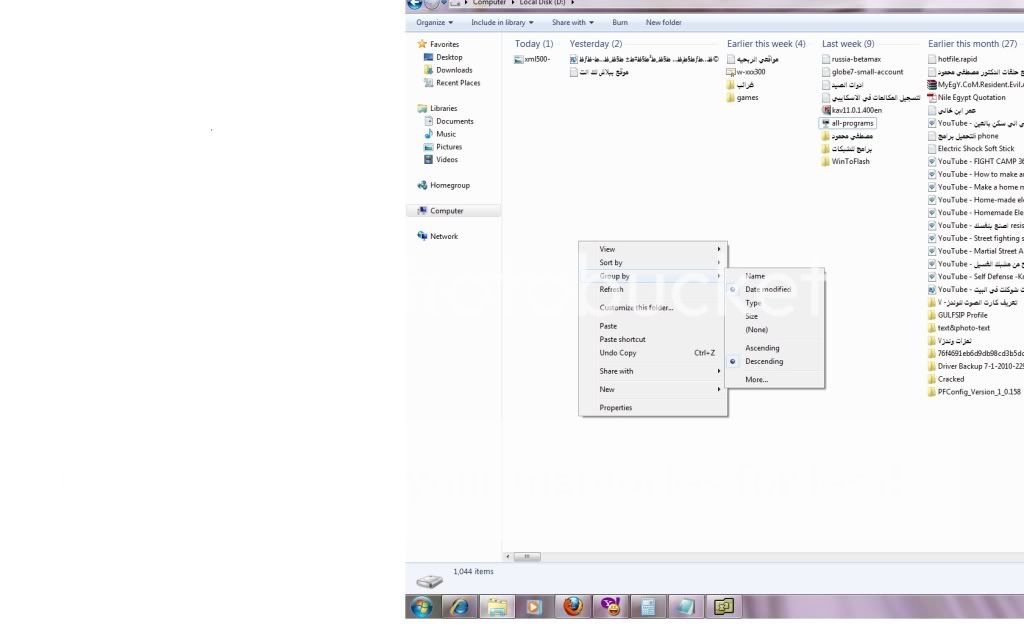The height and width of the screenshot is (640, 1024).
Task: Click the Burn toolbar button
Action: pyautogui.click(x=620, y=22)
